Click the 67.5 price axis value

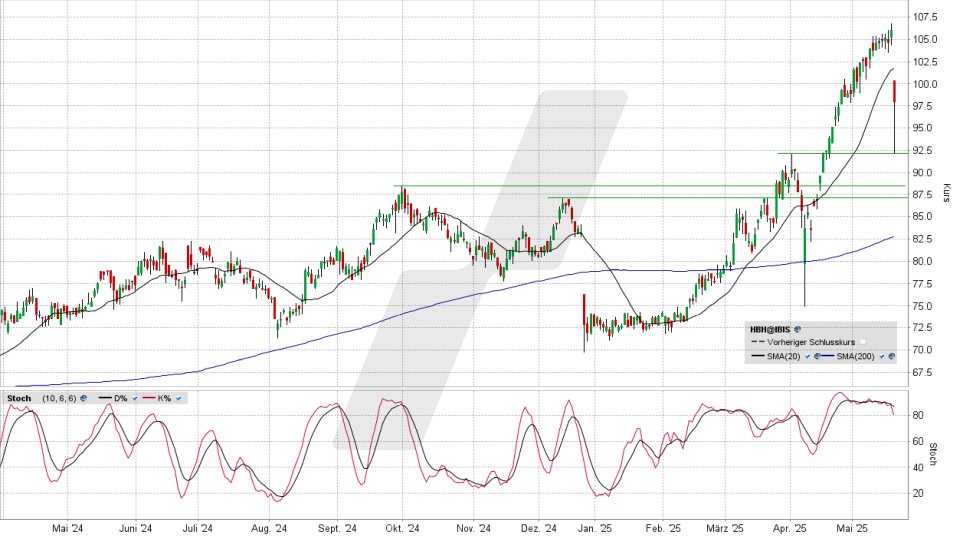tap(924, 372)
